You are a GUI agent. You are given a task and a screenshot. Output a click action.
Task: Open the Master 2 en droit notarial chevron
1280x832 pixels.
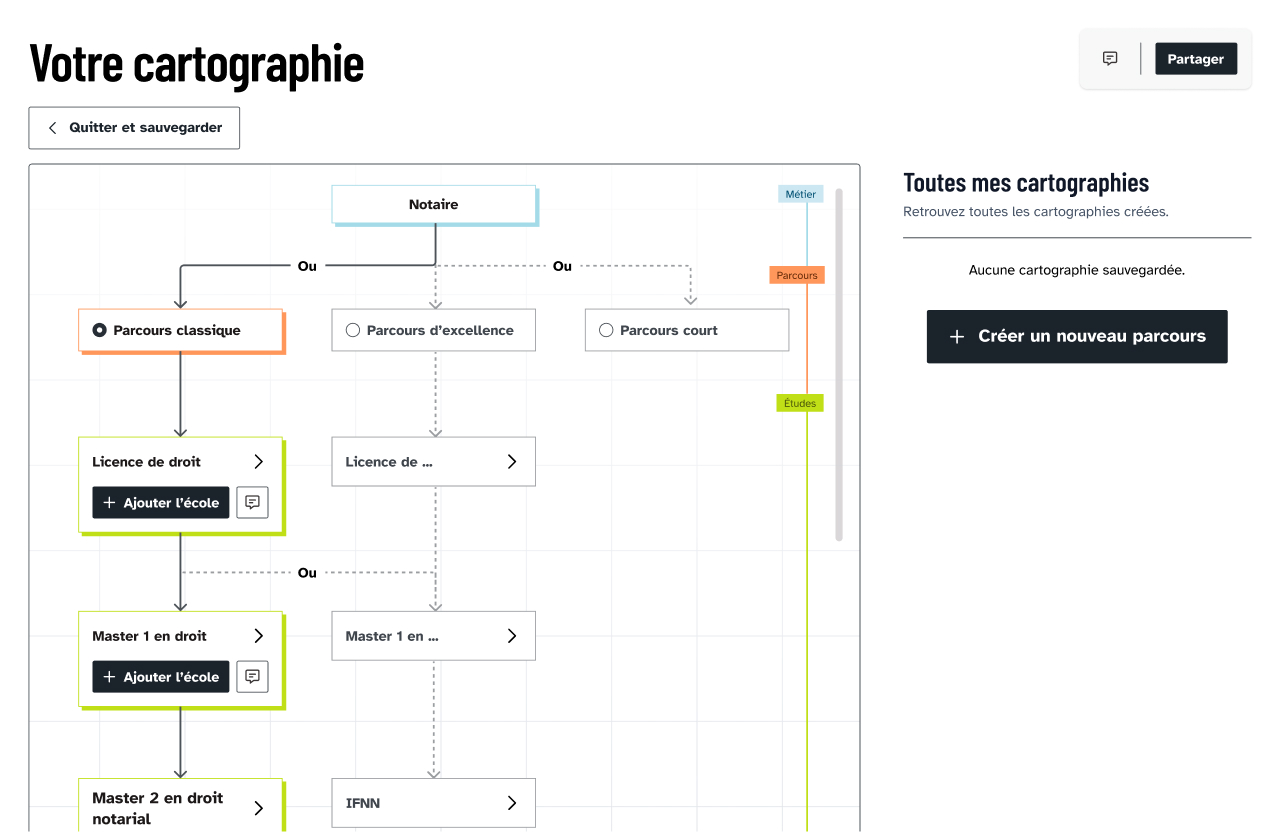tap(258, 808)
